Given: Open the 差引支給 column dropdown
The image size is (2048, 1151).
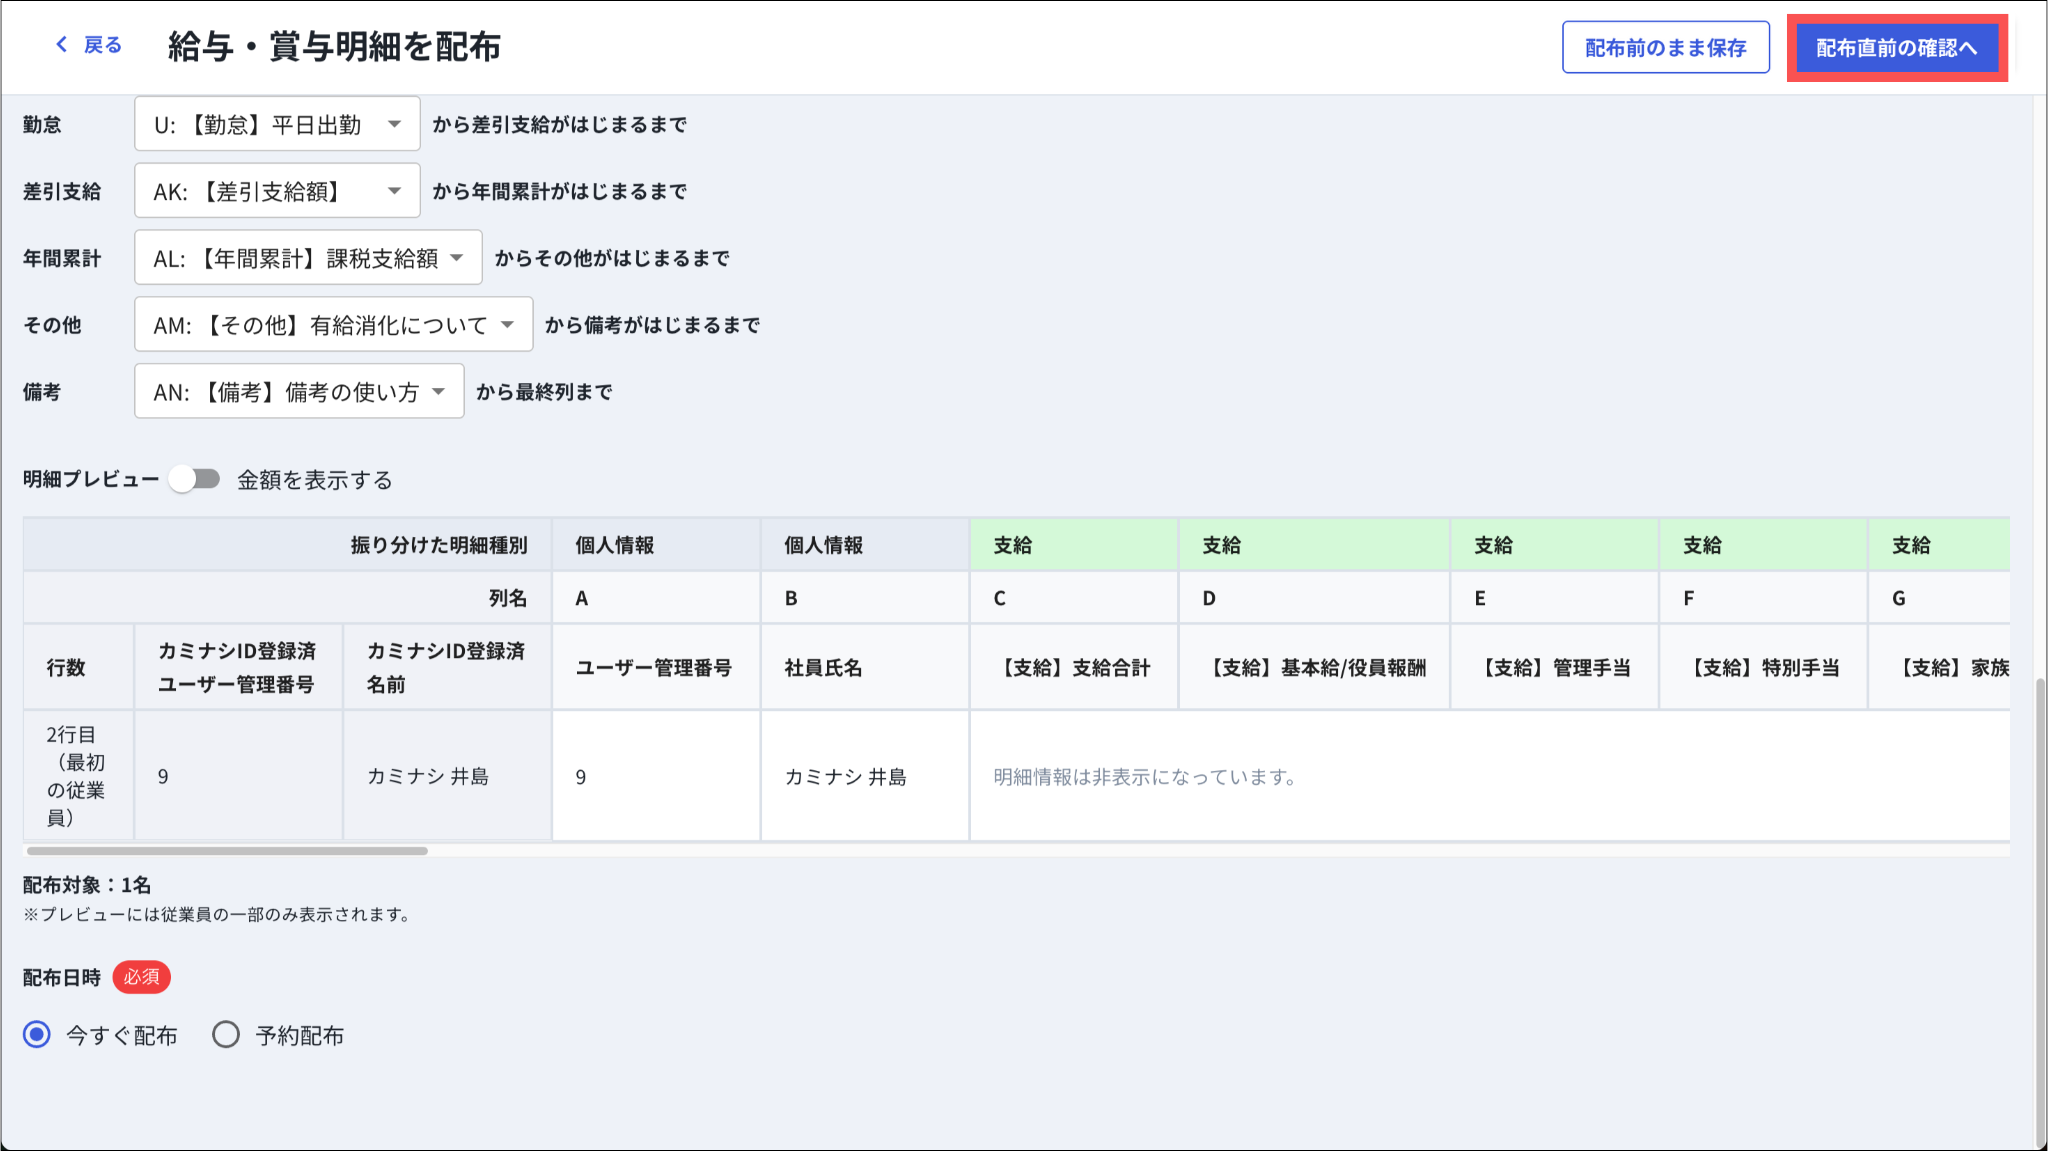Looking at the screenshot, I should (x=277, y=192).
